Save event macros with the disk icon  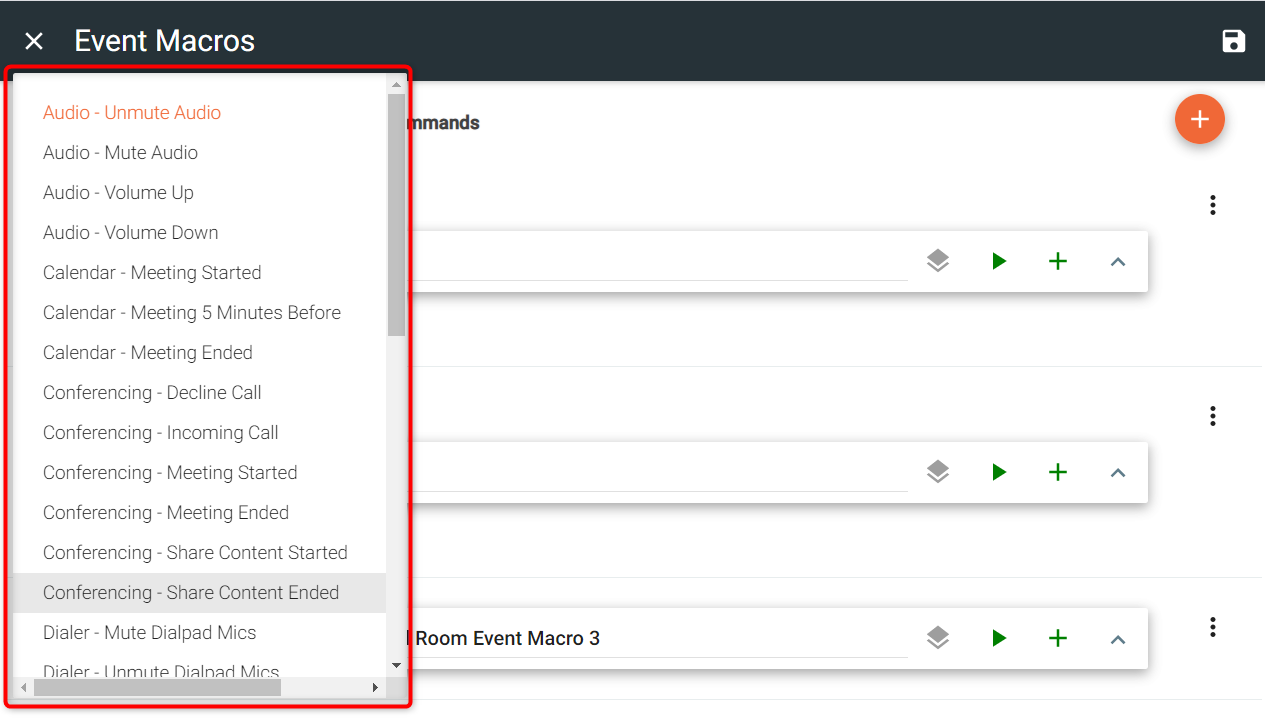(1234, 41)
